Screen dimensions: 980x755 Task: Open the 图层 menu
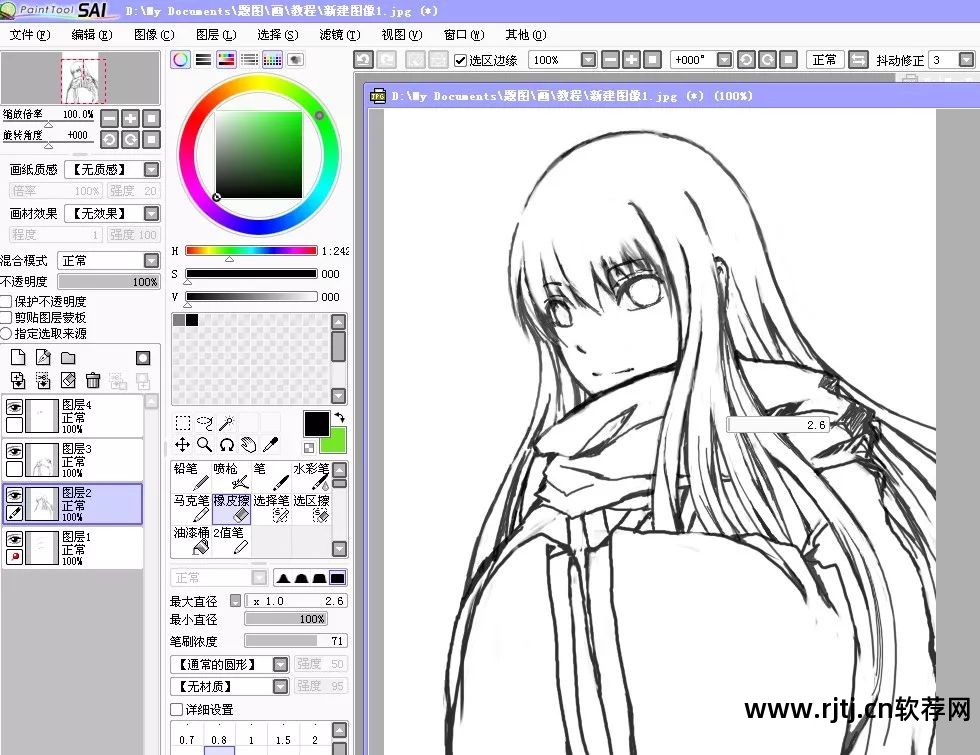pos(216,35)
